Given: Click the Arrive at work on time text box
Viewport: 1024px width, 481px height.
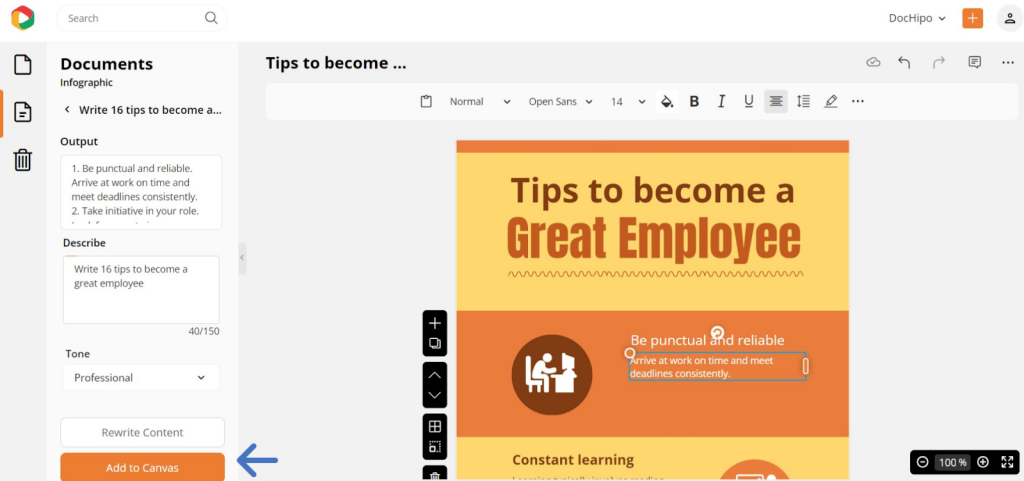Looking at the screenshot, I should point(717,367).
